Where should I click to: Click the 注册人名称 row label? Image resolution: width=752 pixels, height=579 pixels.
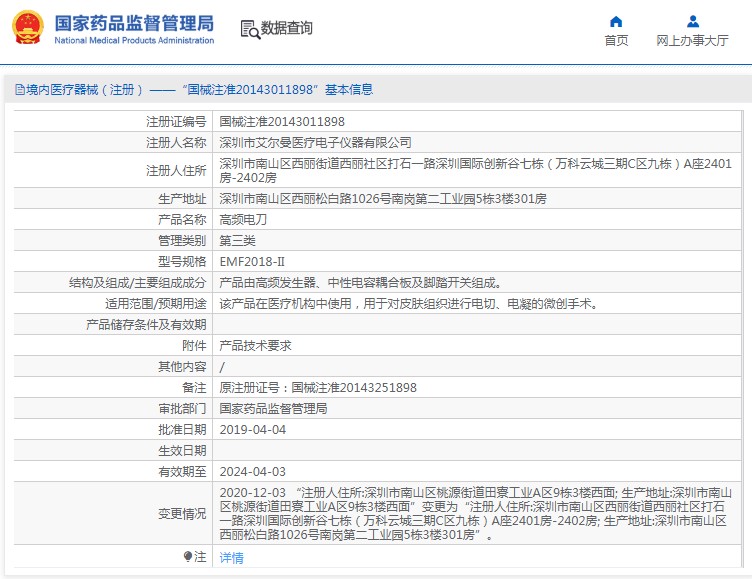tap(176, 142)
